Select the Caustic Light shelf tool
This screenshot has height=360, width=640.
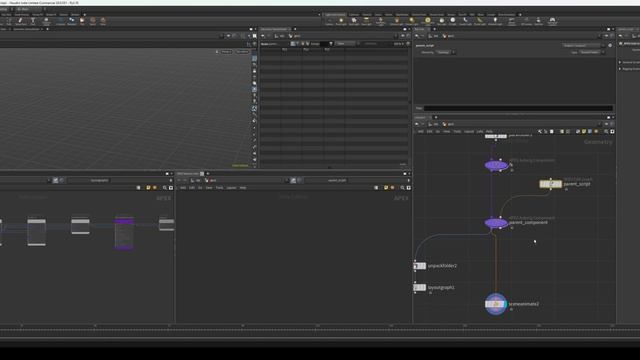(465, 21)
